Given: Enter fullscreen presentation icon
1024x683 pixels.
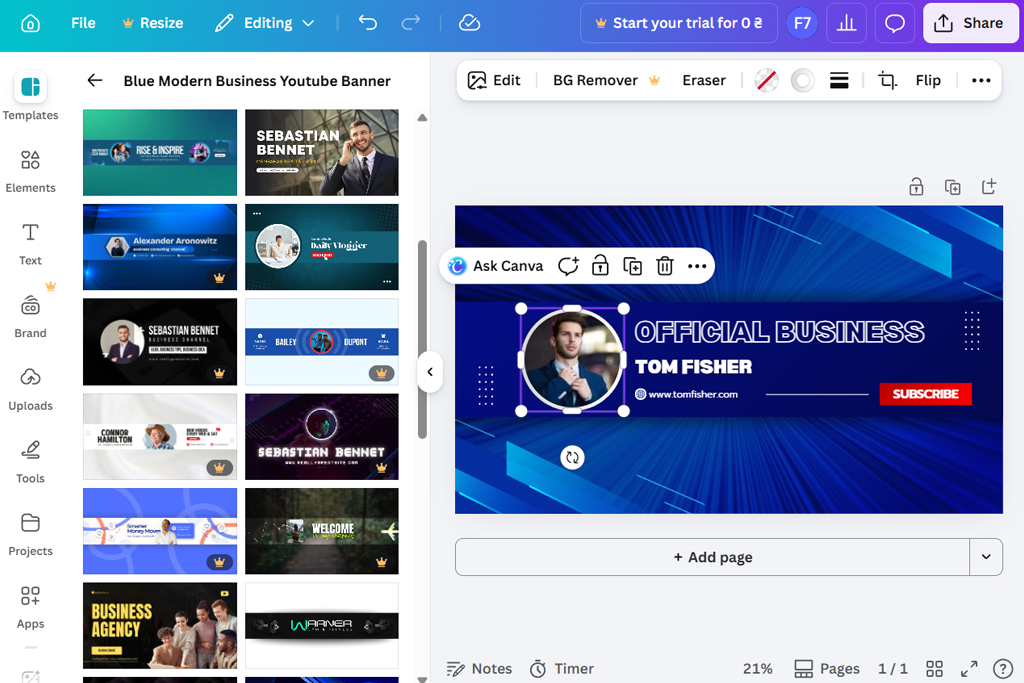Looking at the screenshot, I should 969,669.
